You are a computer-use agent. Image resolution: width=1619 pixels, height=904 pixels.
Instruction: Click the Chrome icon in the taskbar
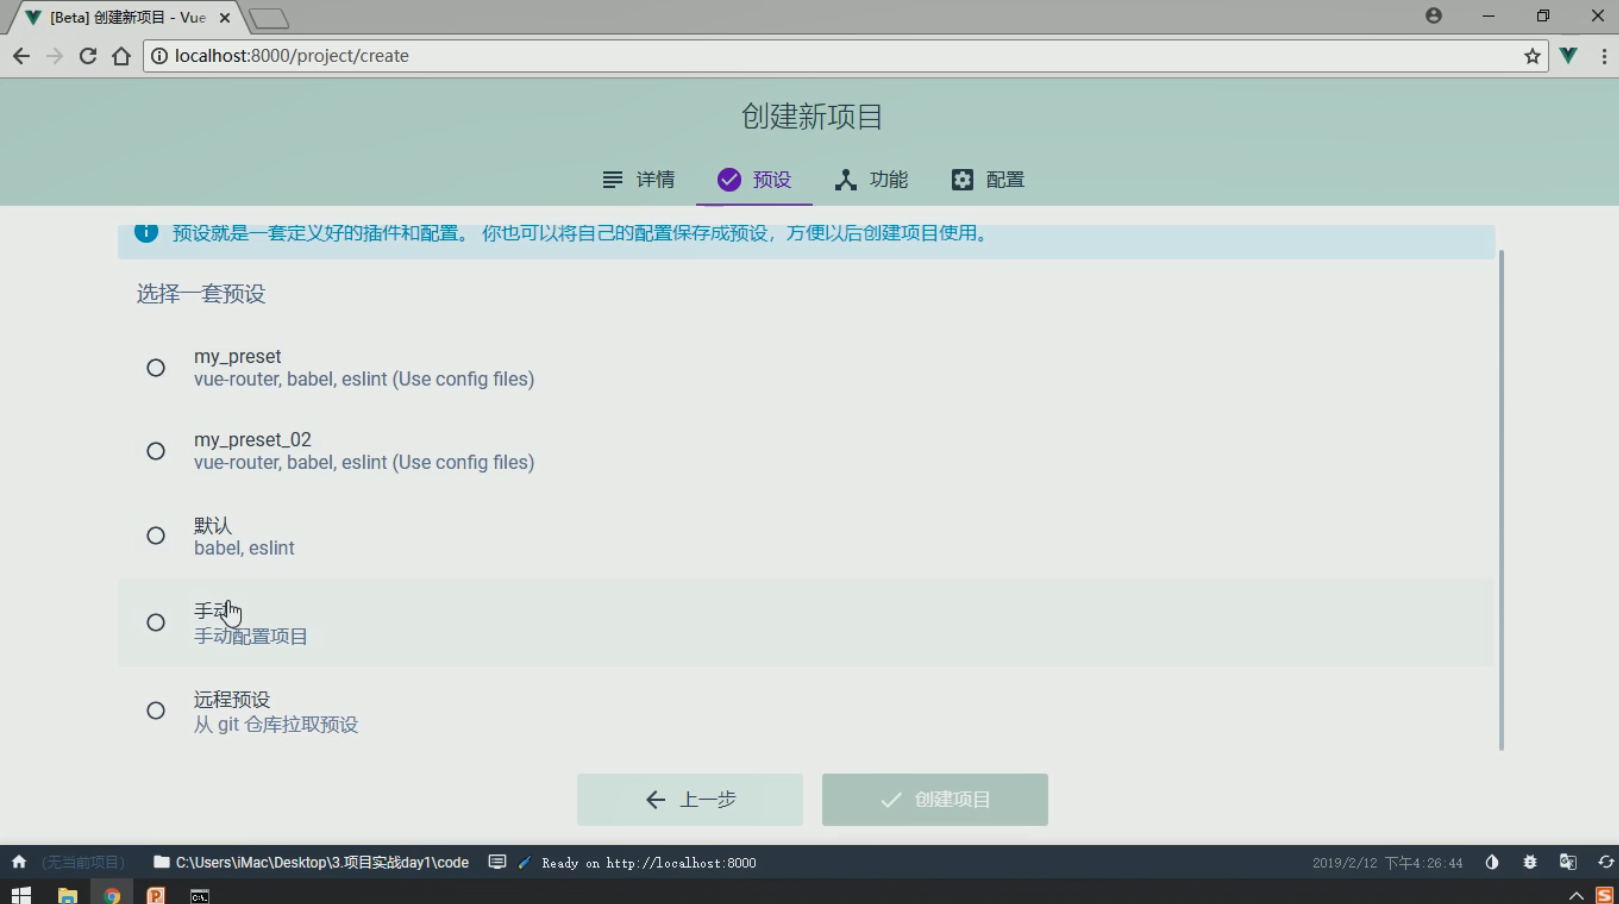coord(112,895)
